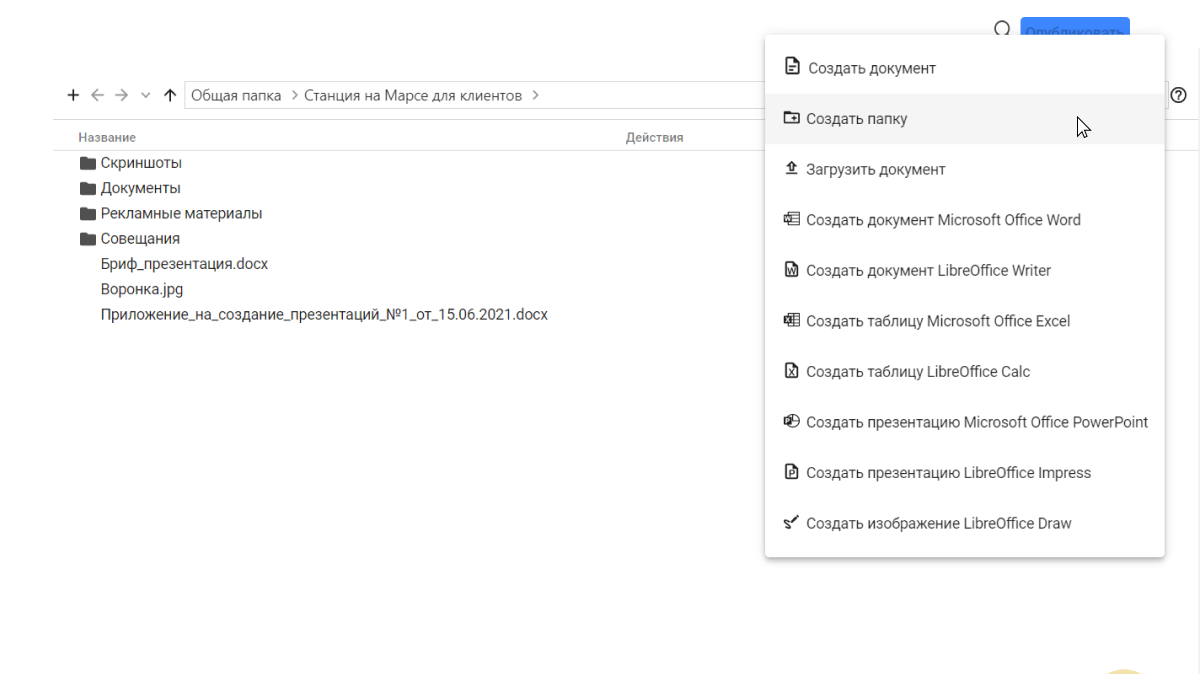This screenshot has width=1200, height=674.
Task: Click the LibreOffice Calc icon in the menu
Action: 791,371
